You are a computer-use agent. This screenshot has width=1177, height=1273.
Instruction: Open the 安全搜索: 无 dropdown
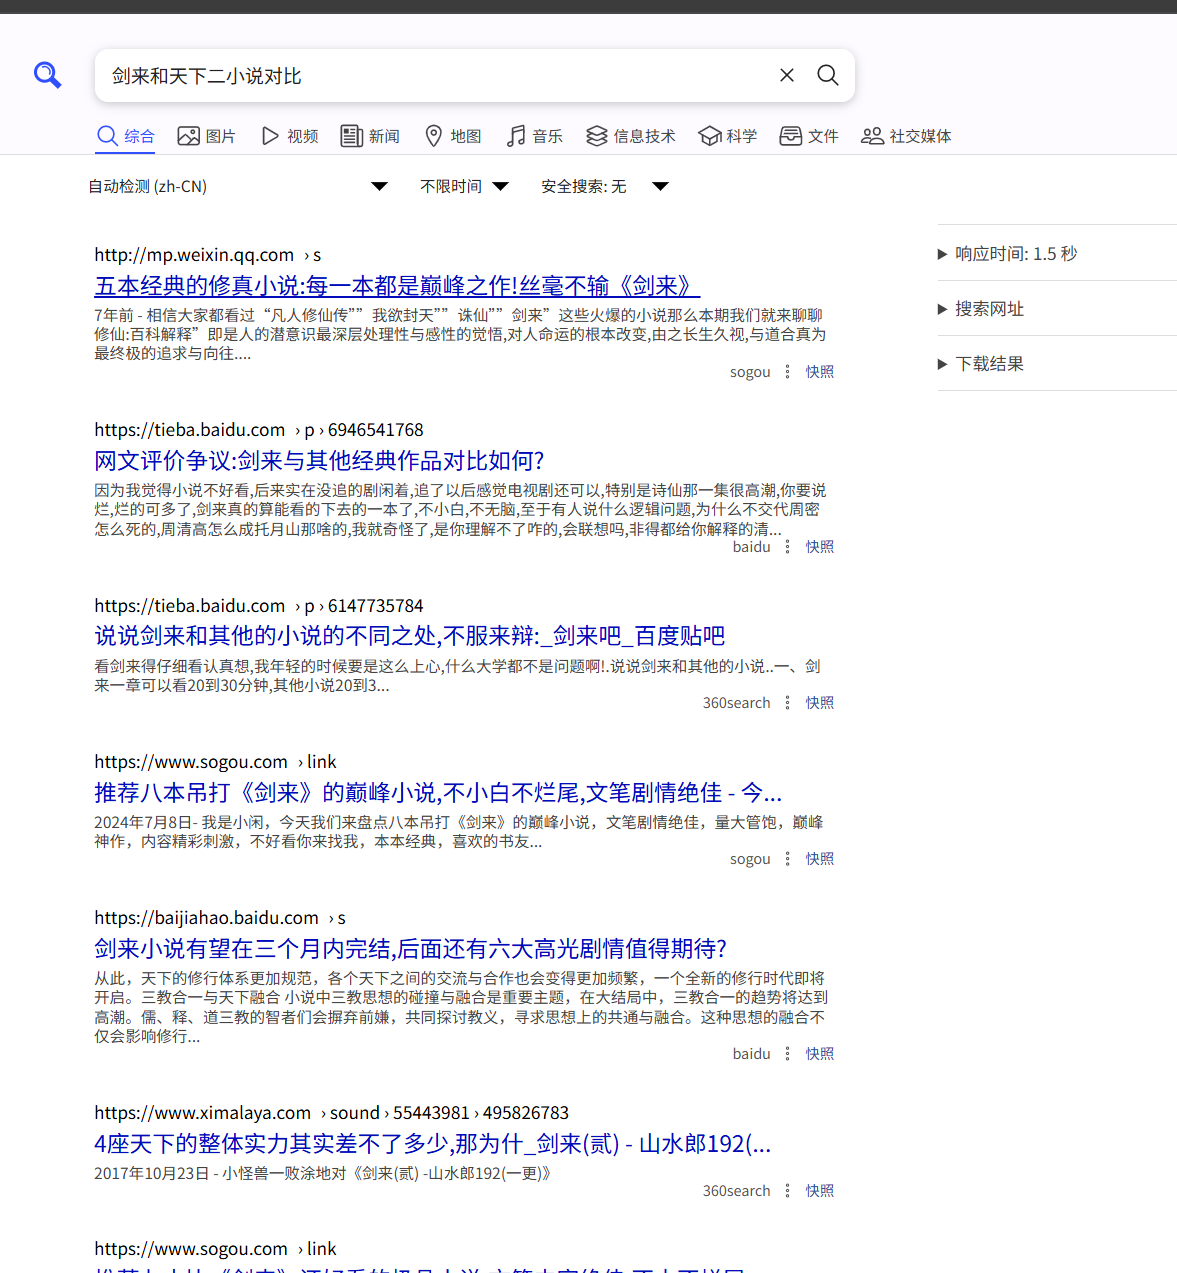point(605,186)
